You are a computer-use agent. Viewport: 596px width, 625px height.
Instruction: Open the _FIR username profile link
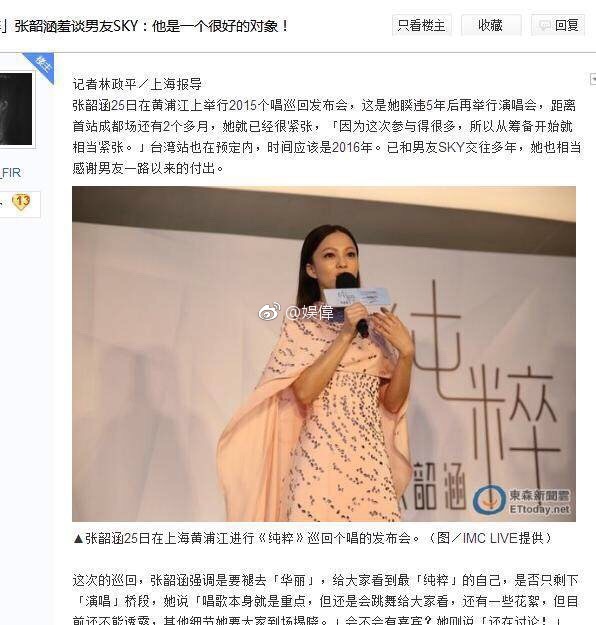click(x=10, y=173)
